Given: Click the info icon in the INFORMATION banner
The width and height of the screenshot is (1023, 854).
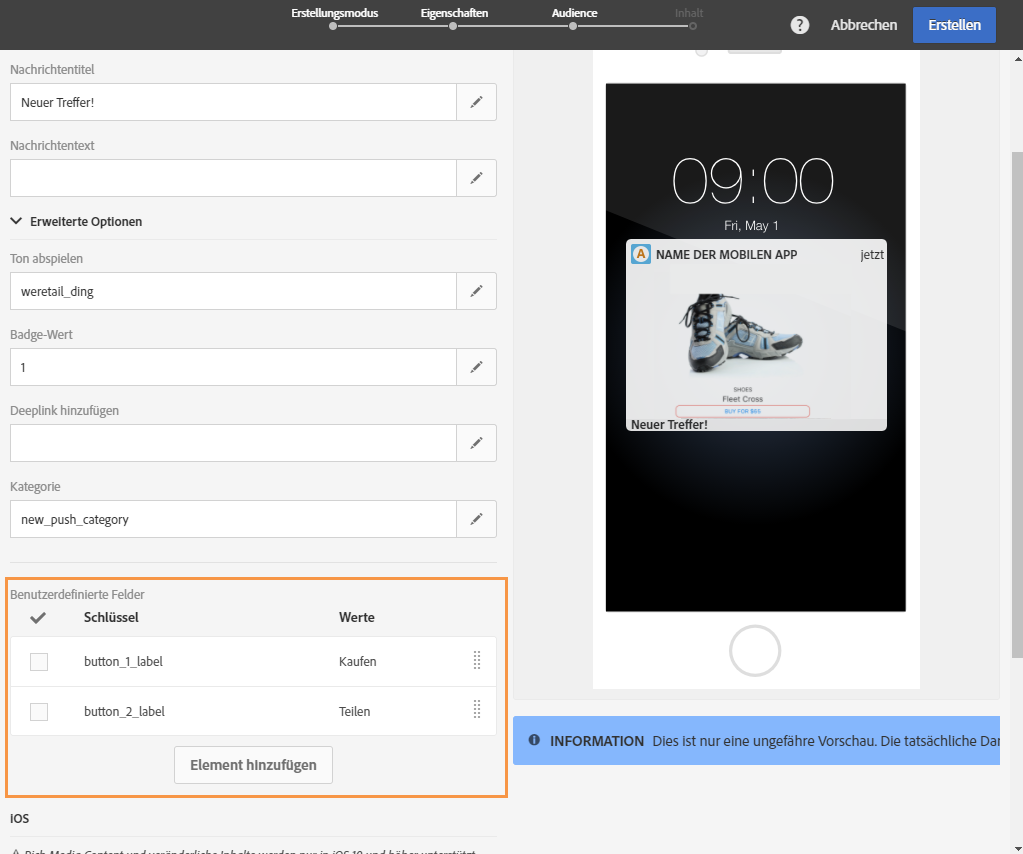Looking at the screenshot, I should tap(534, 740).
